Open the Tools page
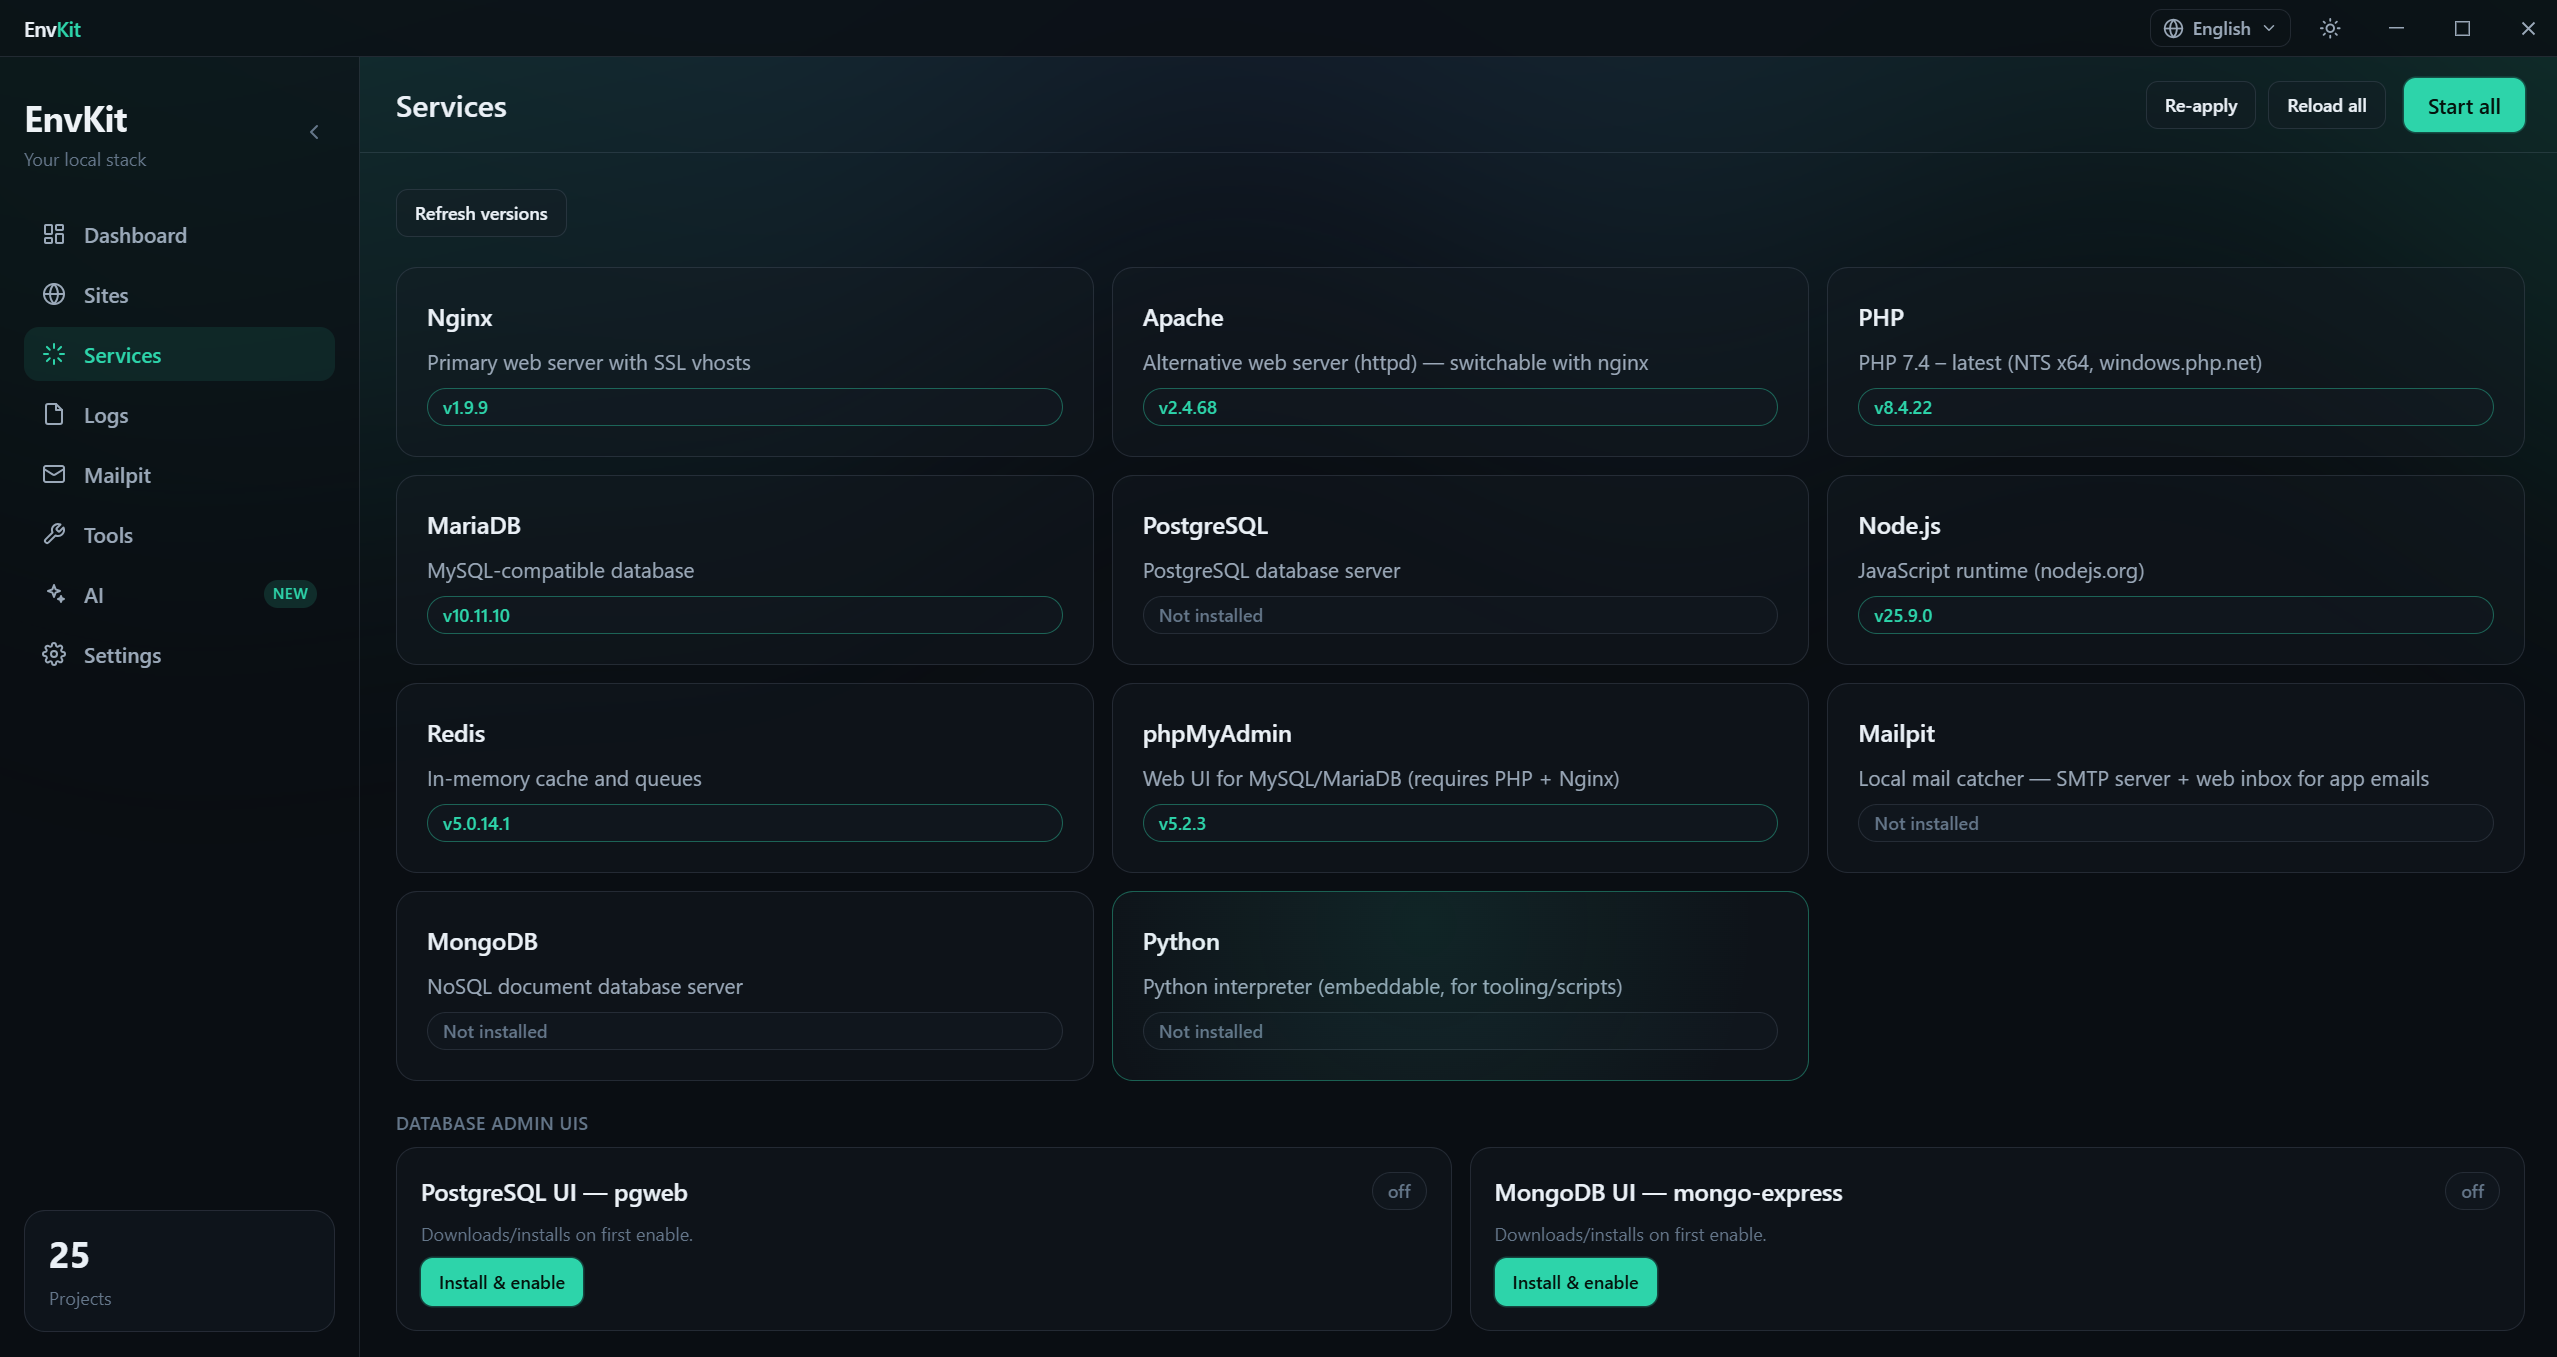The height and width of the screenshot is (1357, 2557). pos(179,534)
